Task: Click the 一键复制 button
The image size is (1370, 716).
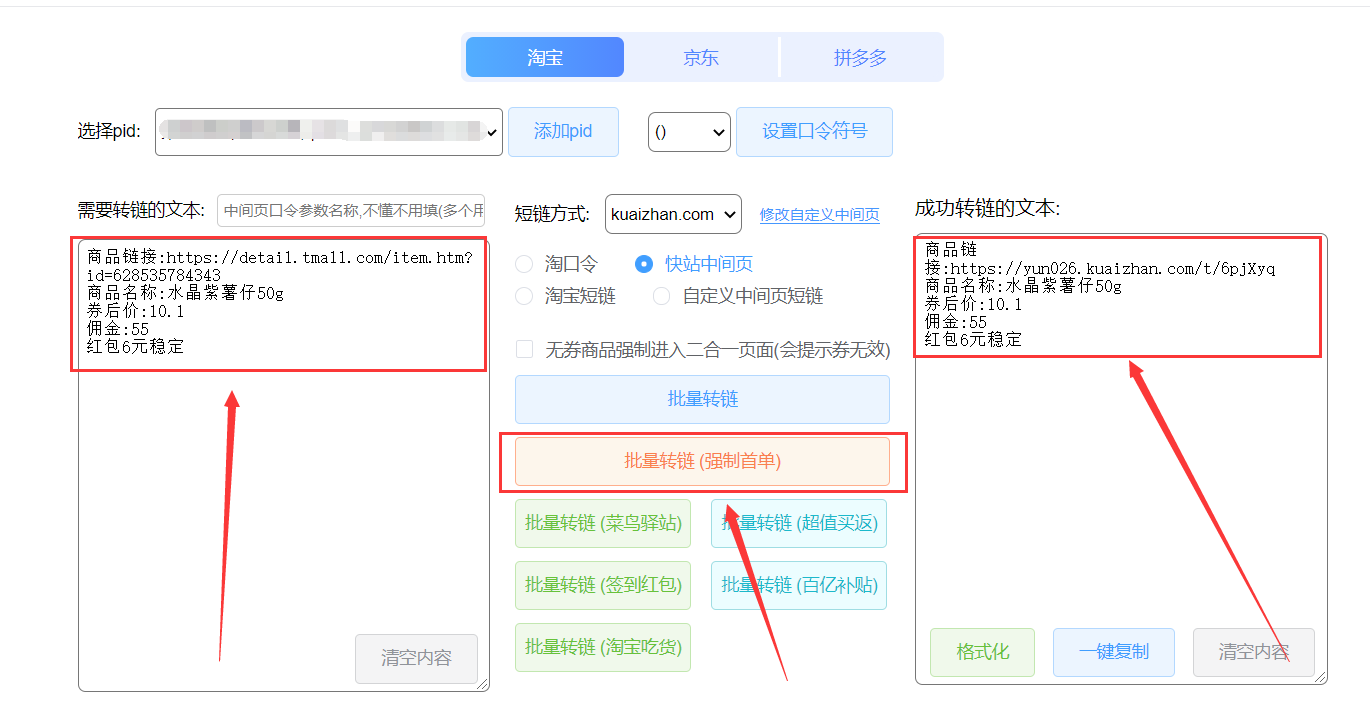Action: (1113, 652)
